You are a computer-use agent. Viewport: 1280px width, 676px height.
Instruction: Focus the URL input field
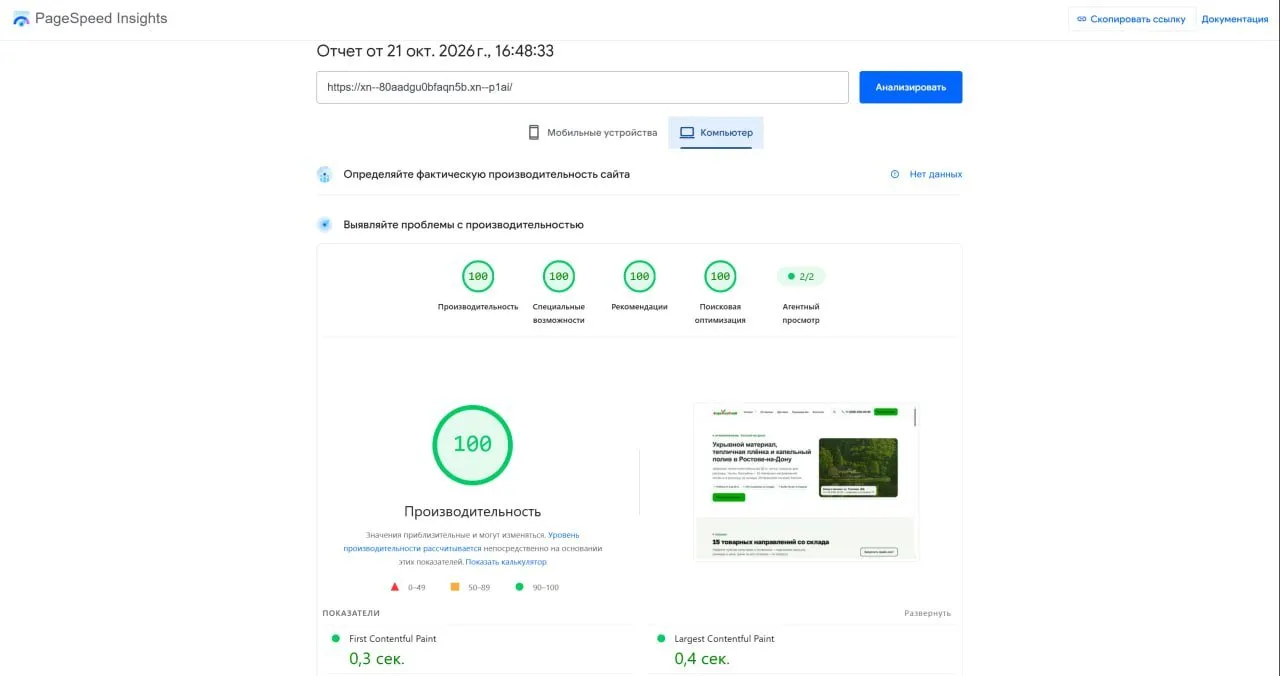tap(582, 87)
